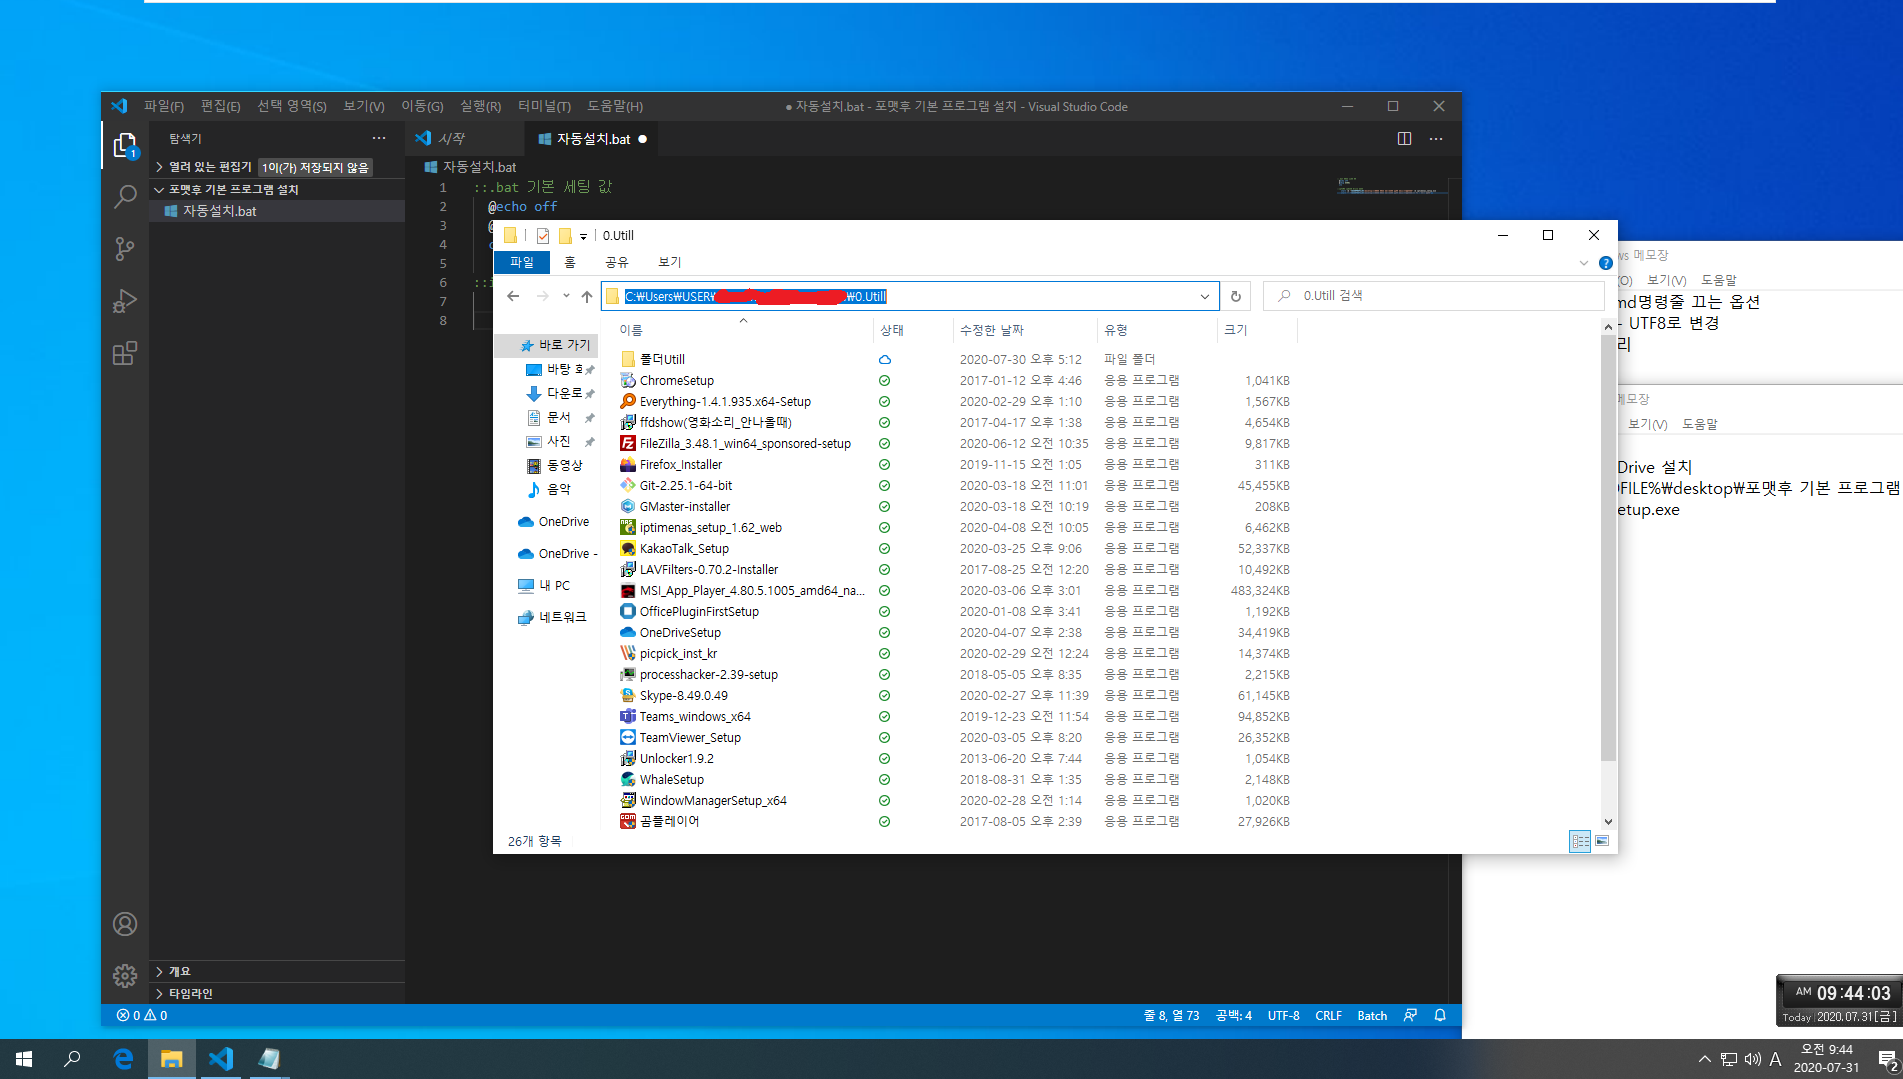
Task: Go to line via 줄 8, 열 73
Action: pos(1171,1015)
